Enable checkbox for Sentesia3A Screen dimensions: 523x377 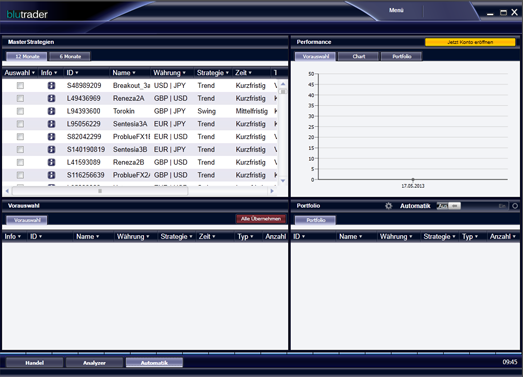pyautogui.click(x=20, y=124)
